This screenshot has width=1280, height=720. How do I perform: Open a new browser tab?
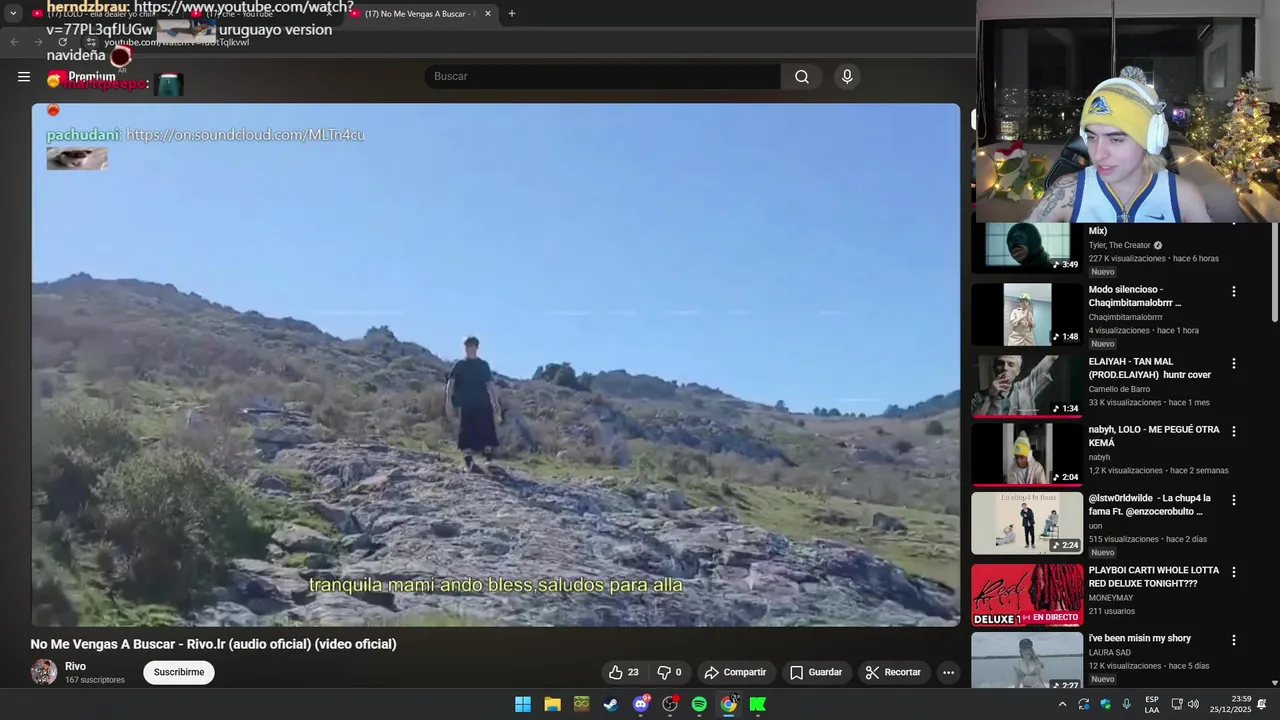tap(512, 14)
